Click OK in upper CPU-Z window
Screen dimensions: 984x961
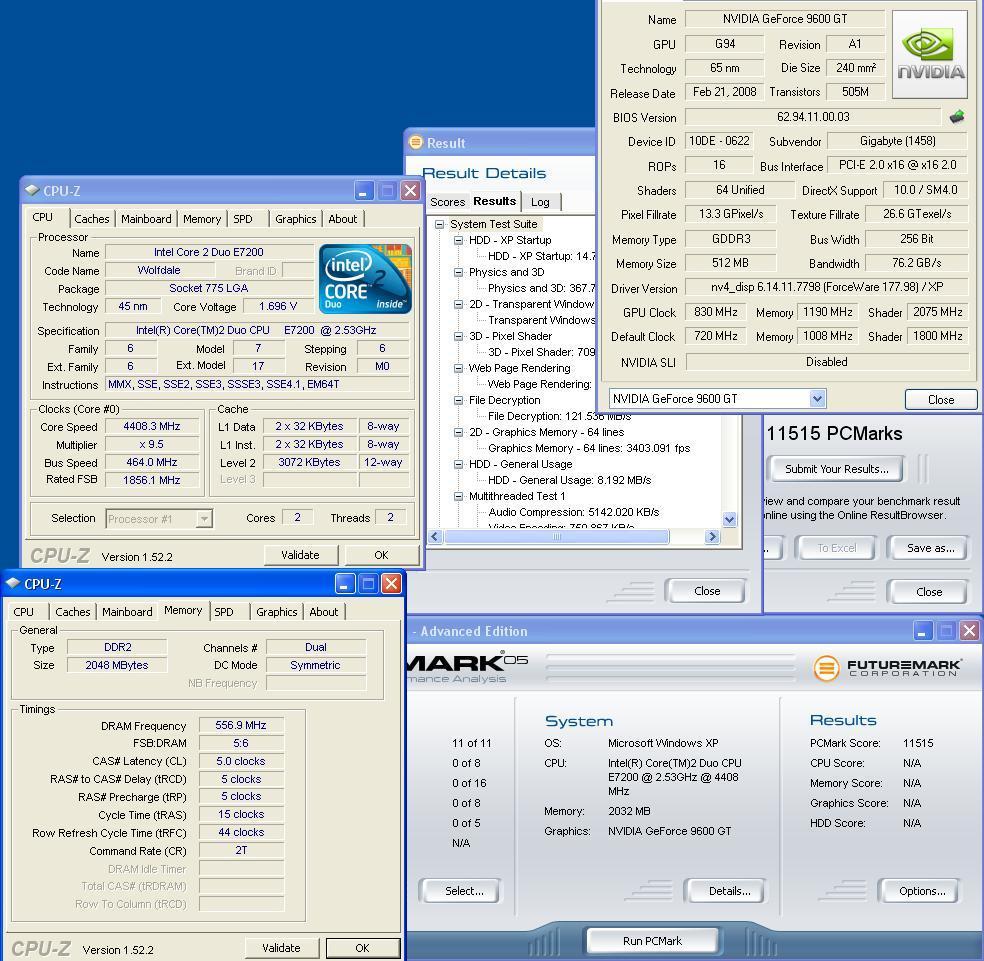382,556
